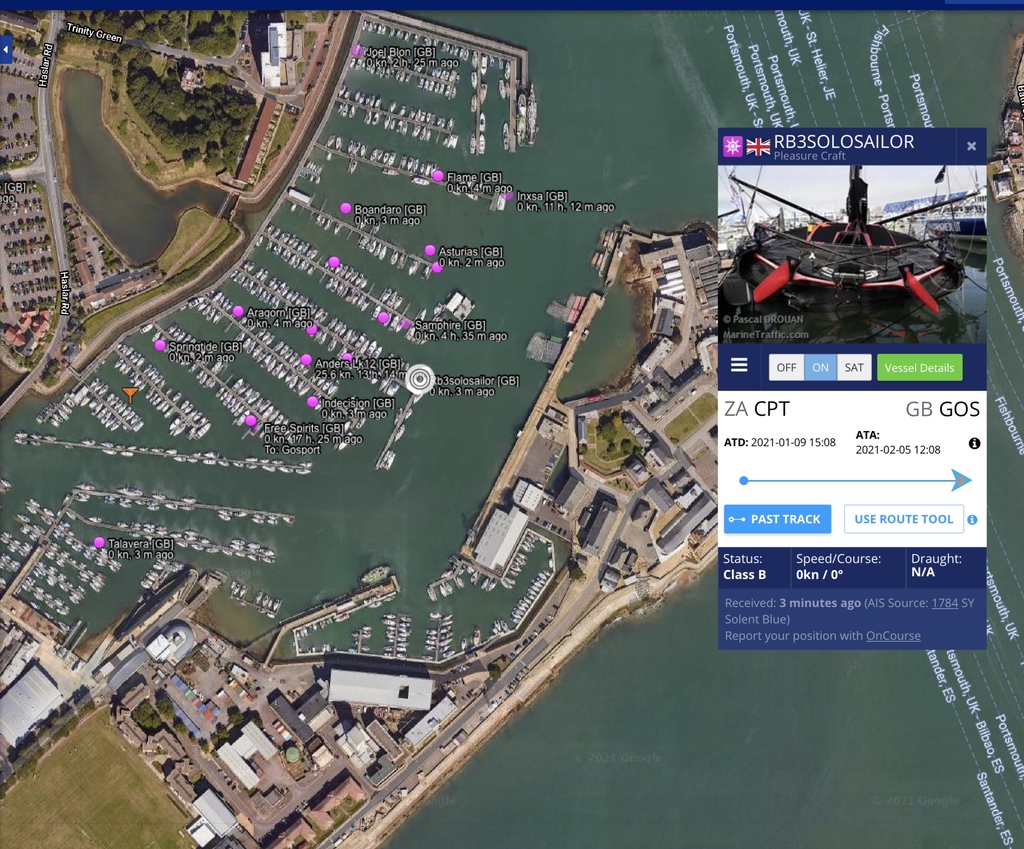Click 'Status: Class B' field

744,566
